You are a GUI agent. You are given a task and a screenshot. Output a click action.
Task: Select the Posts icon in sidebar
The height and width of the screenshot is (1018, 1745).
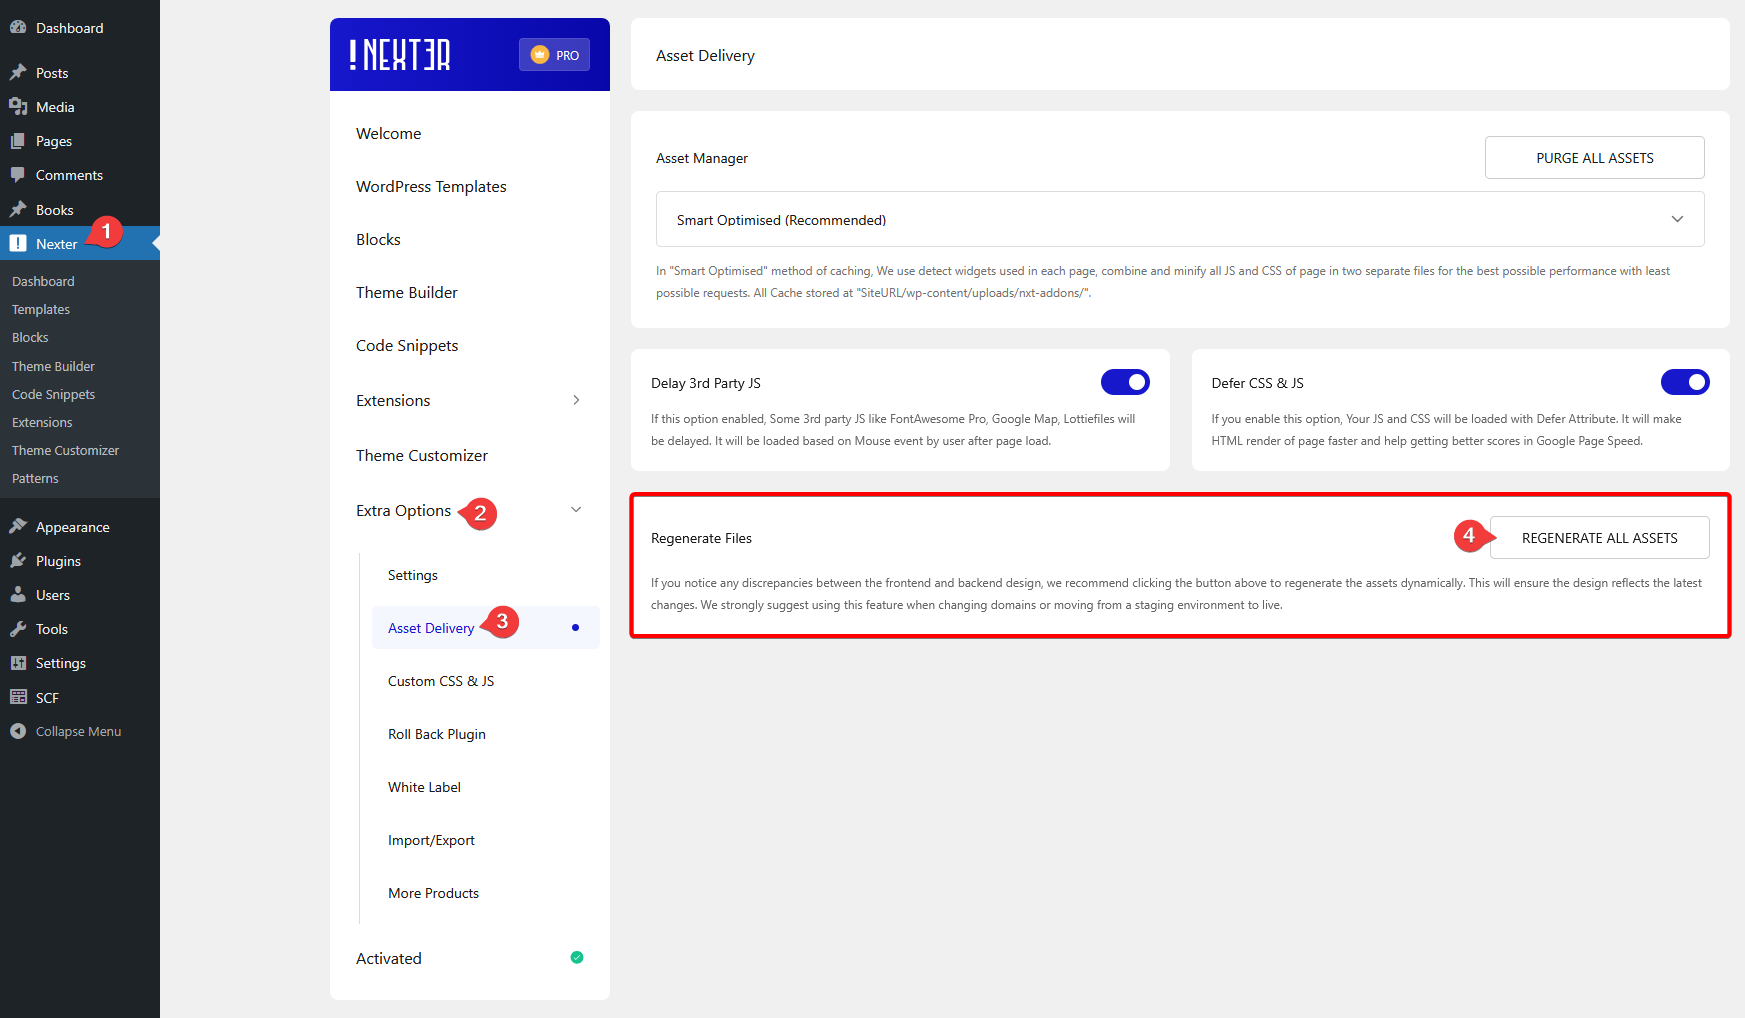(20, 72)
